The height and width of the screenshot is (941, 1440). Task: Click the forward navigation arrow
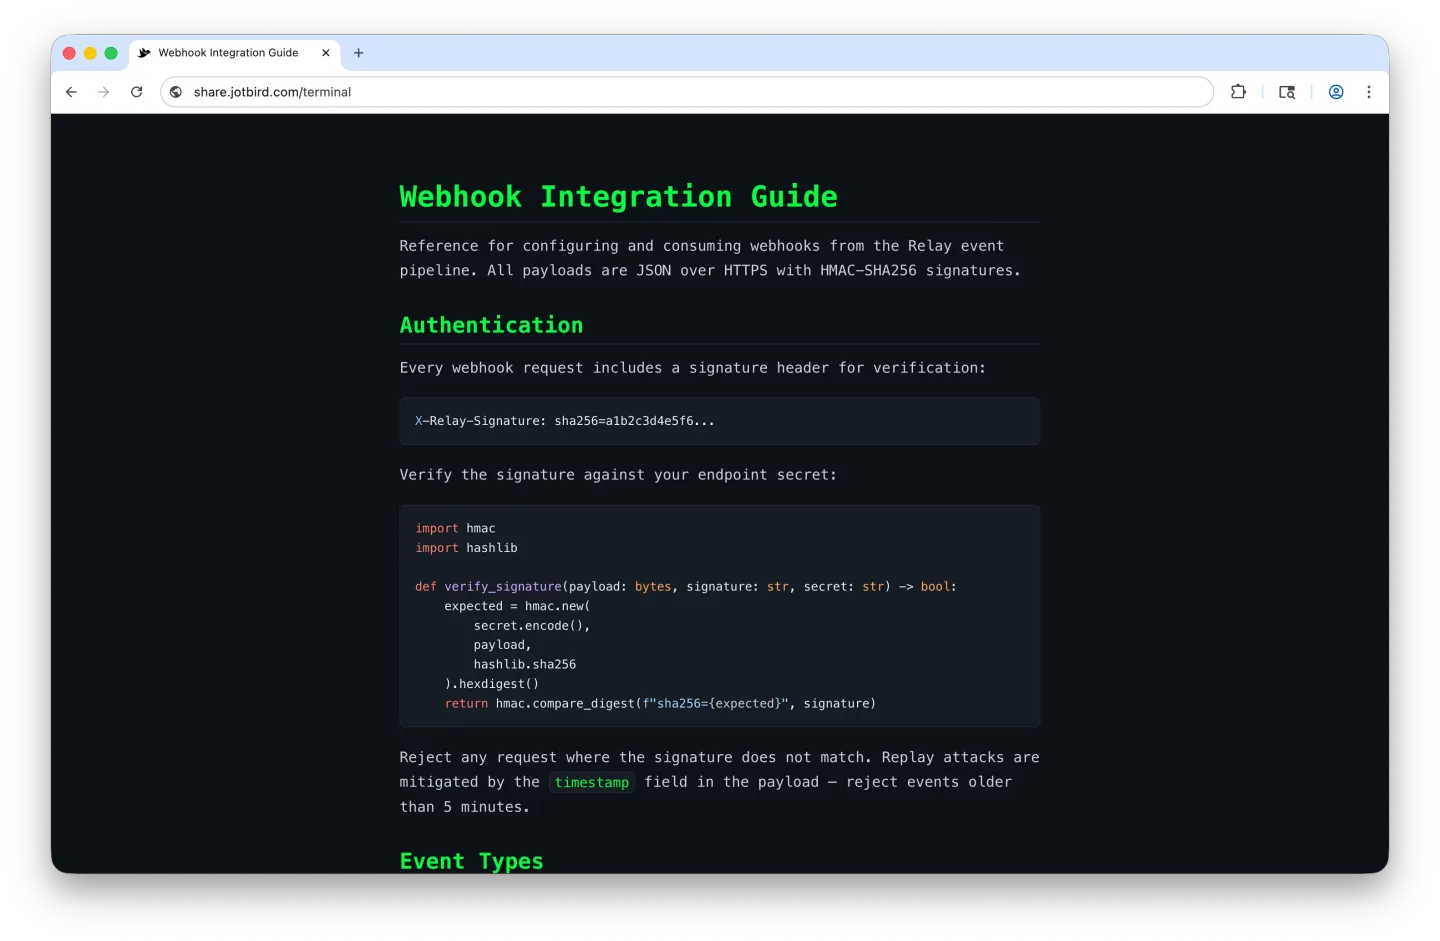[104, 91]
